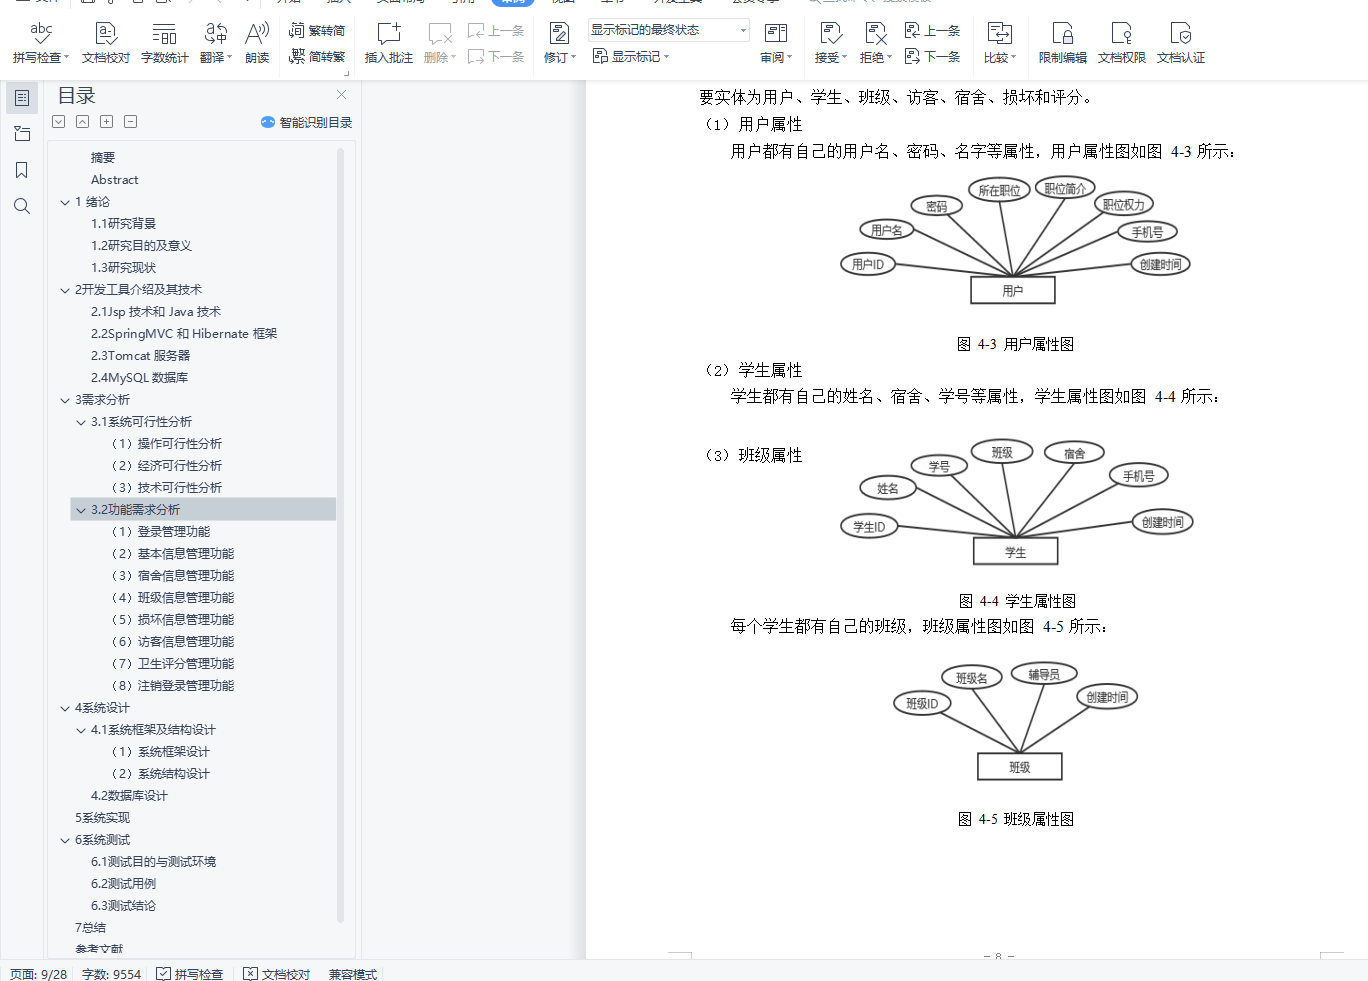Select （2）系统结构设计 in outline
Screen dimensions: 1368x981
click(x=160, y=774)
